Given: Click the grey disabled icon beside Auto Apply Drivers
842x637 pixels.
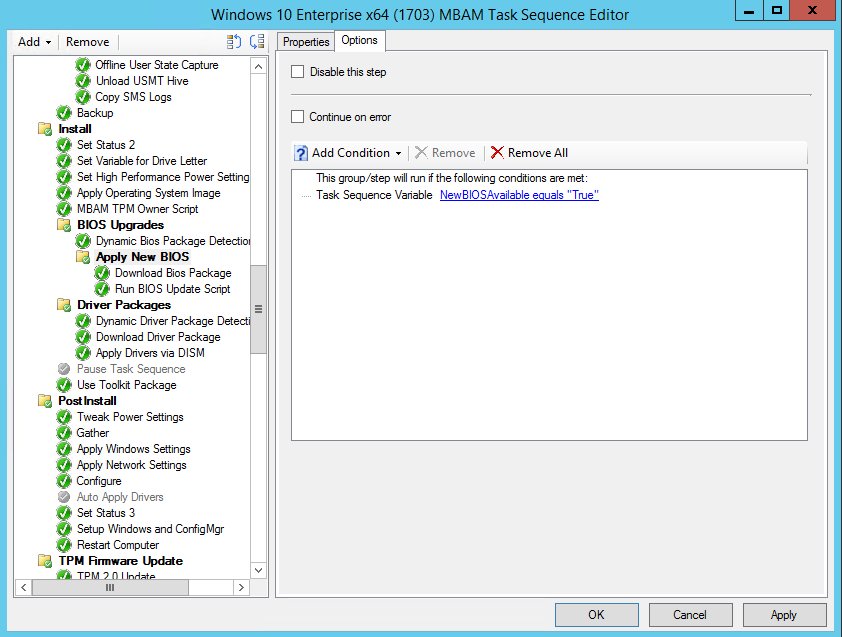Looking at the screenshot, I should 64,497.
